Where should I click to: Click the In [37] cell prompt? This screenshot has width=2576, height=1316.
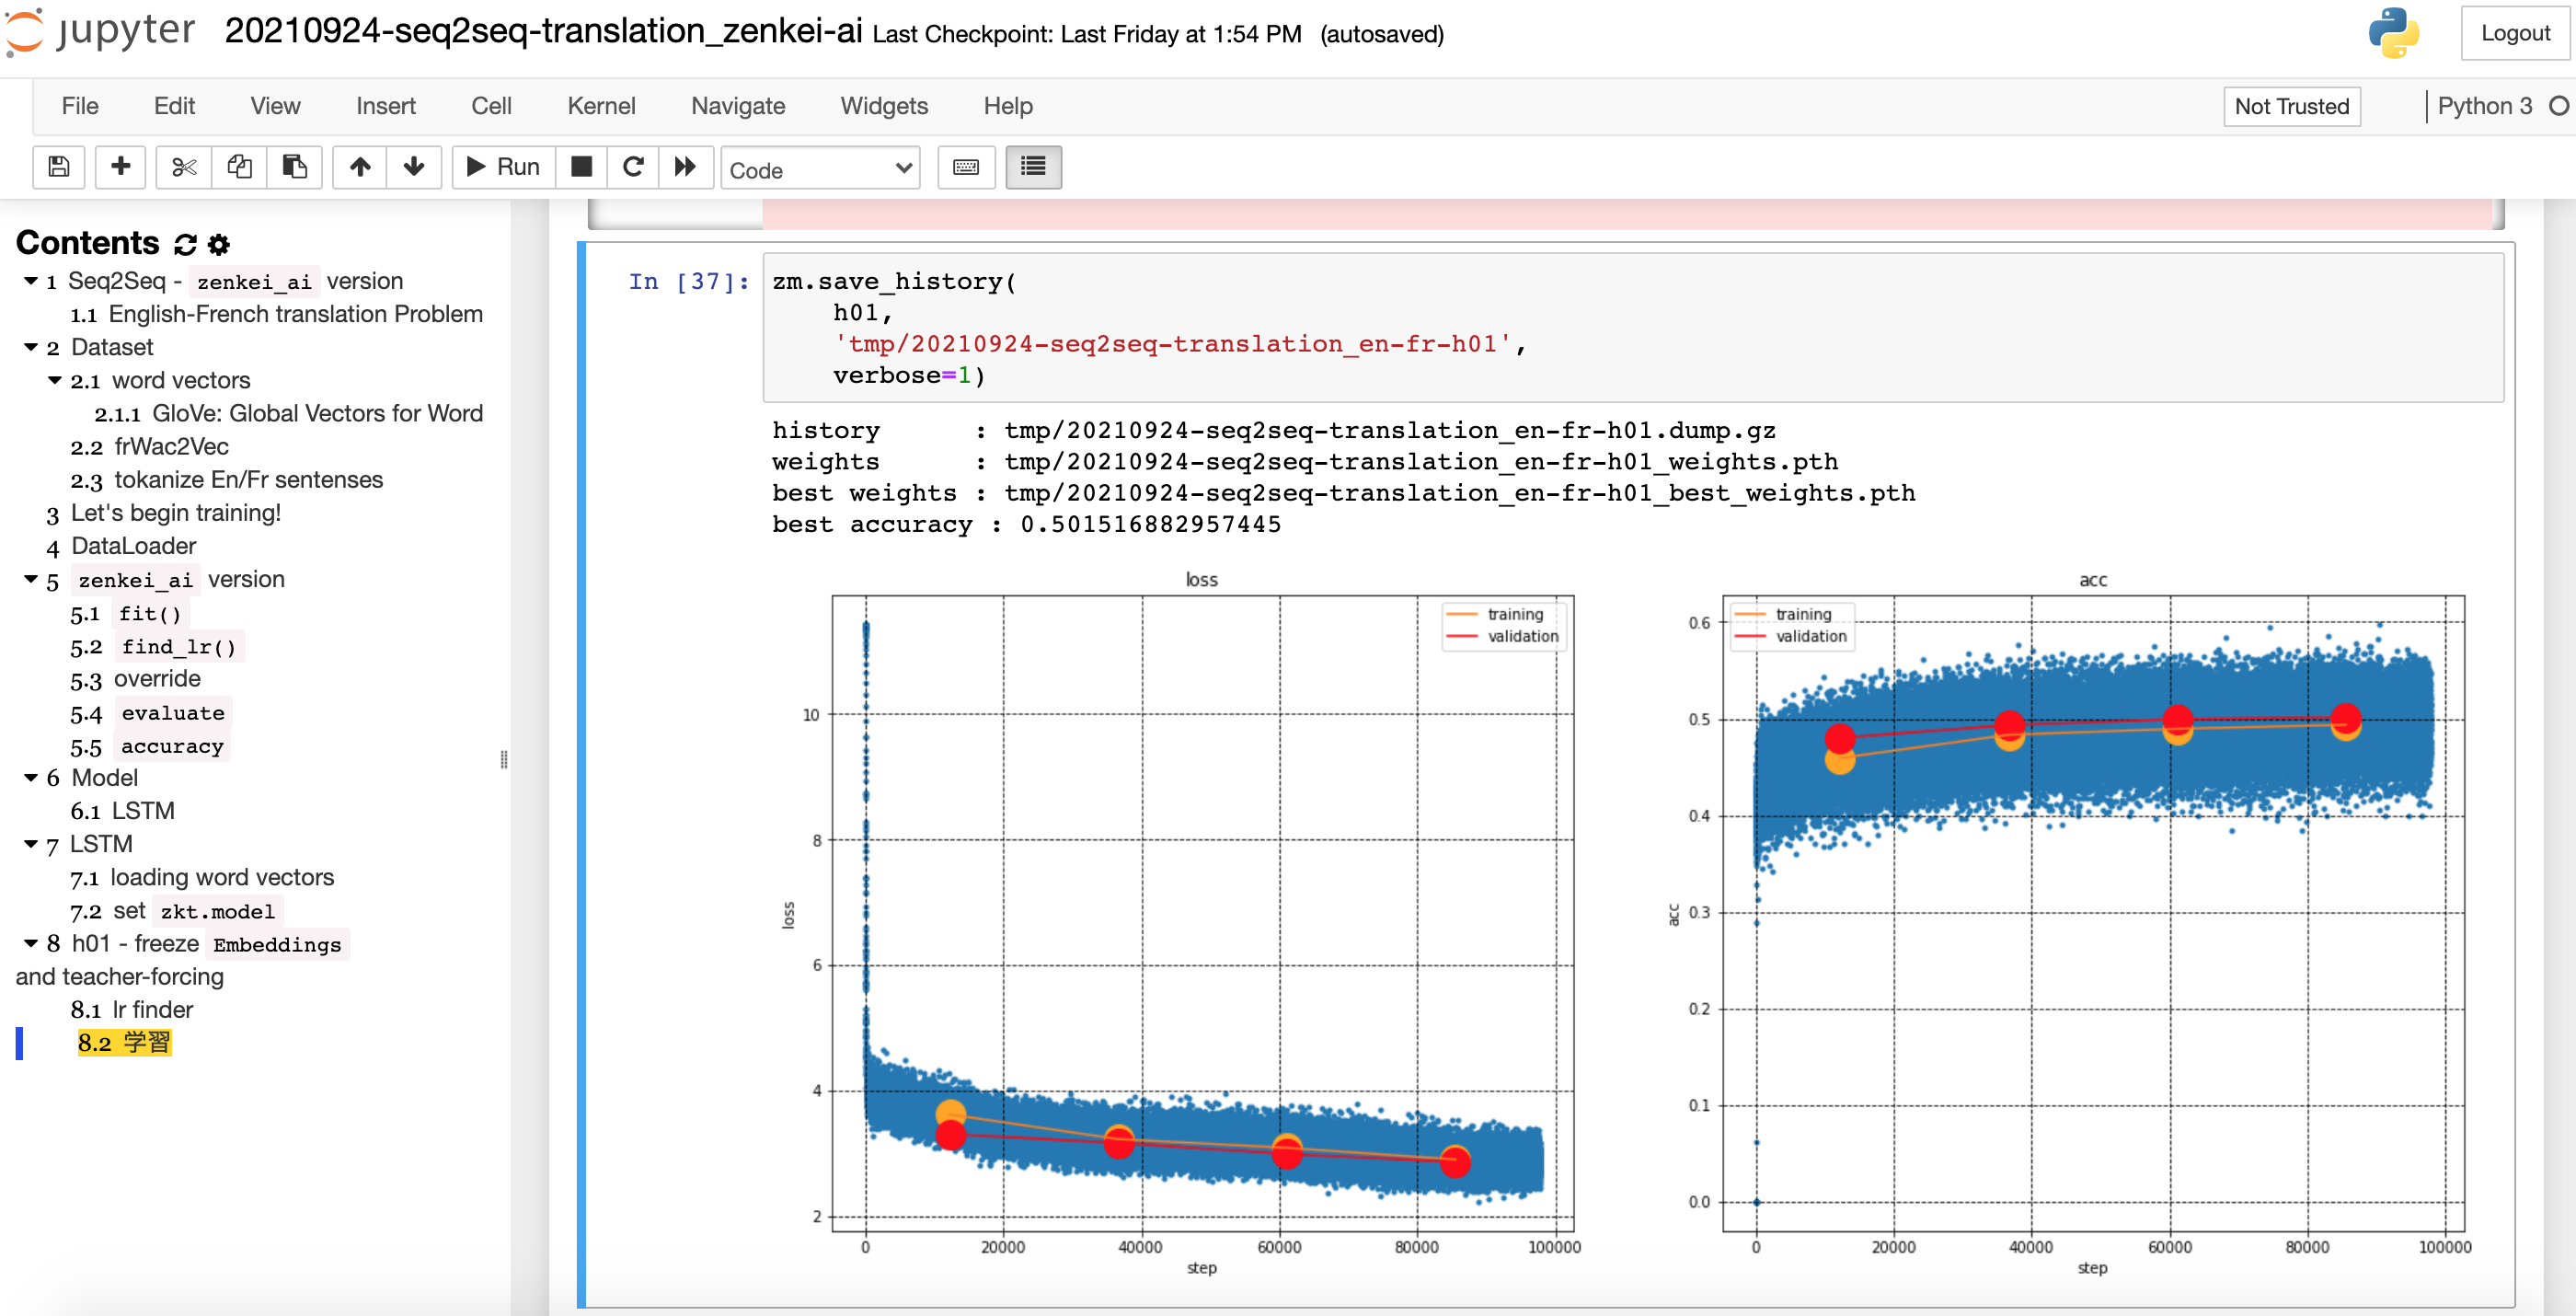(x=688, y=282)
